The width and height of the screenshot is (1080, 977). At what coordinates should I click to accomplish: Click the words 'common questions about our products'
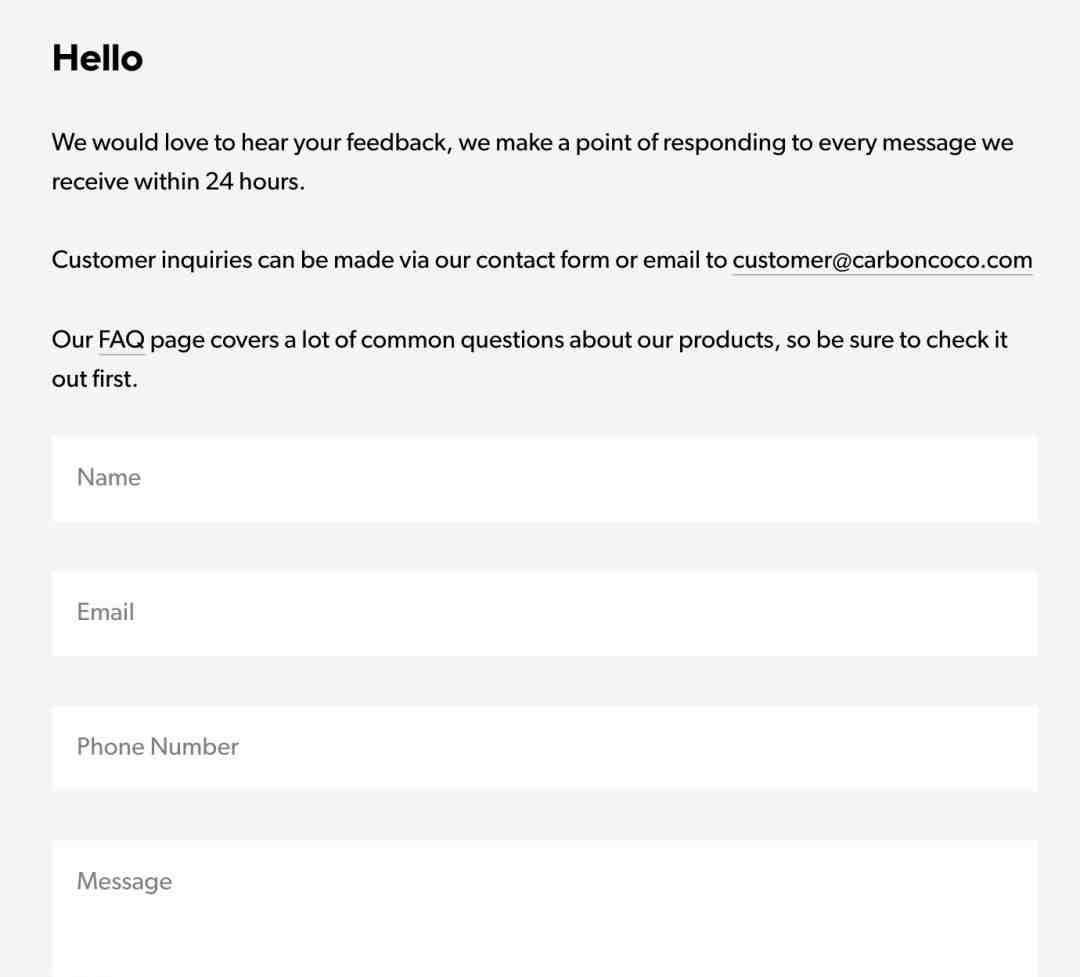pos(570,340)
